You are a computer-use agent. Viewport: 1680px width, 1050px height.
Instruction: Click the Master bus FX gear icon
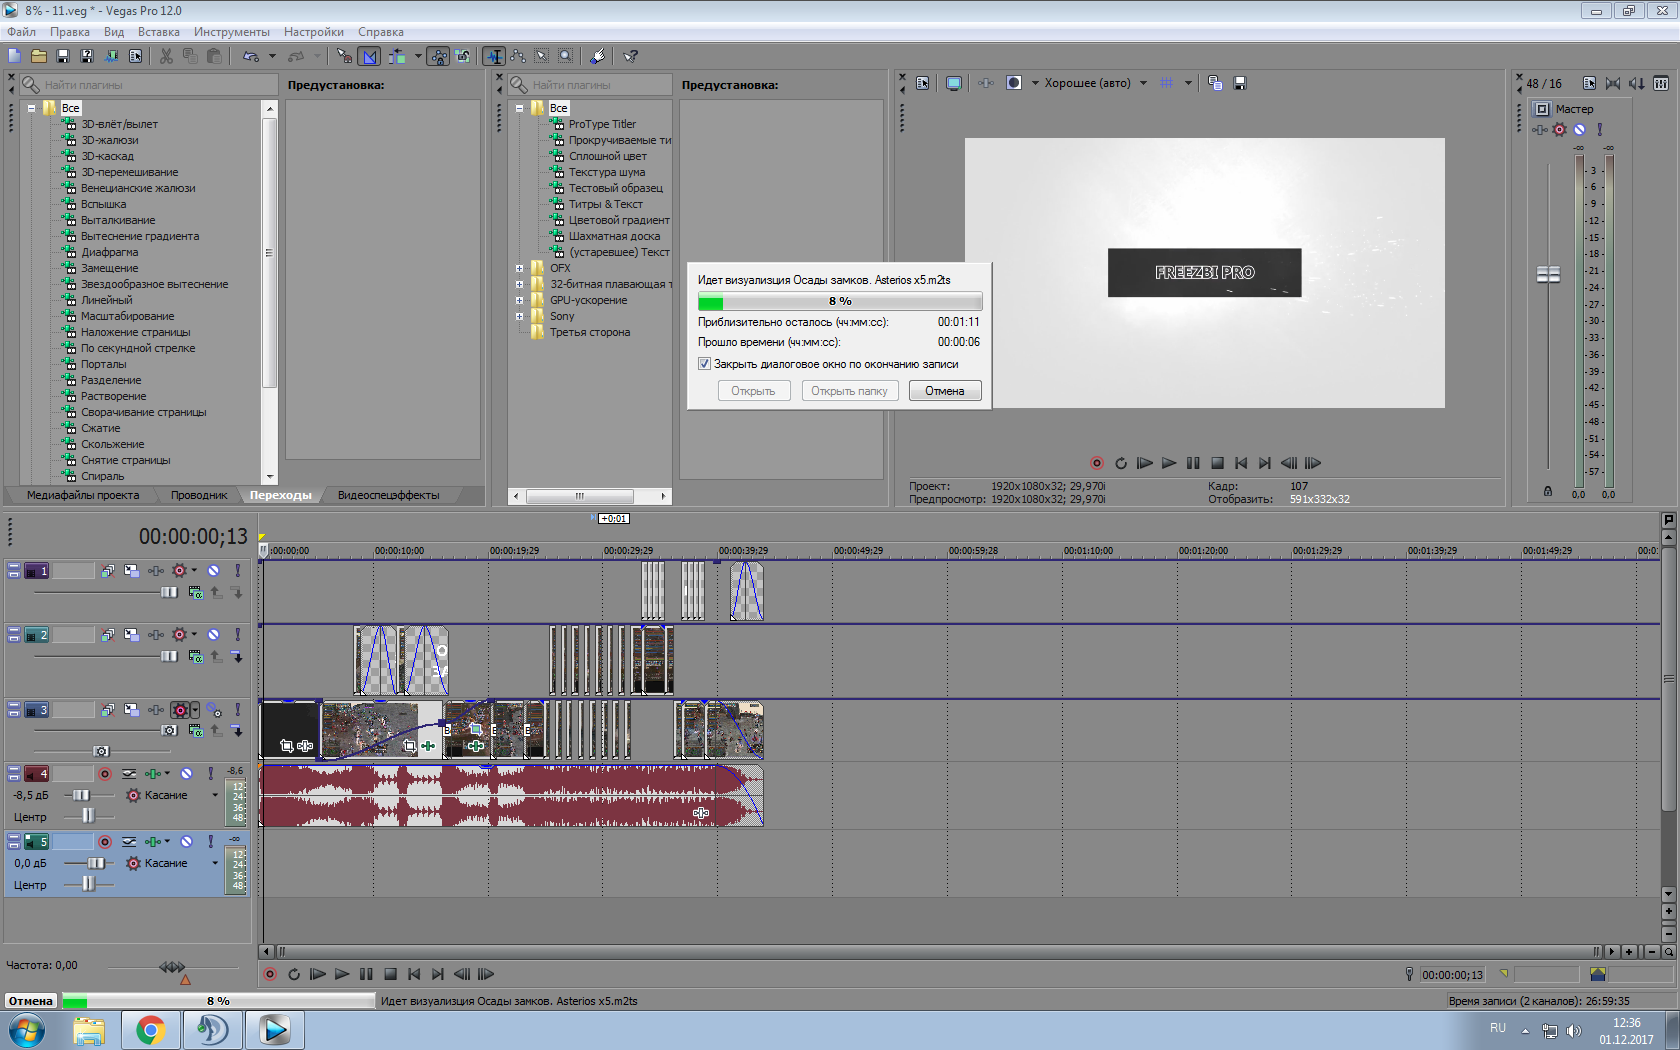(x=1560, y=129)
